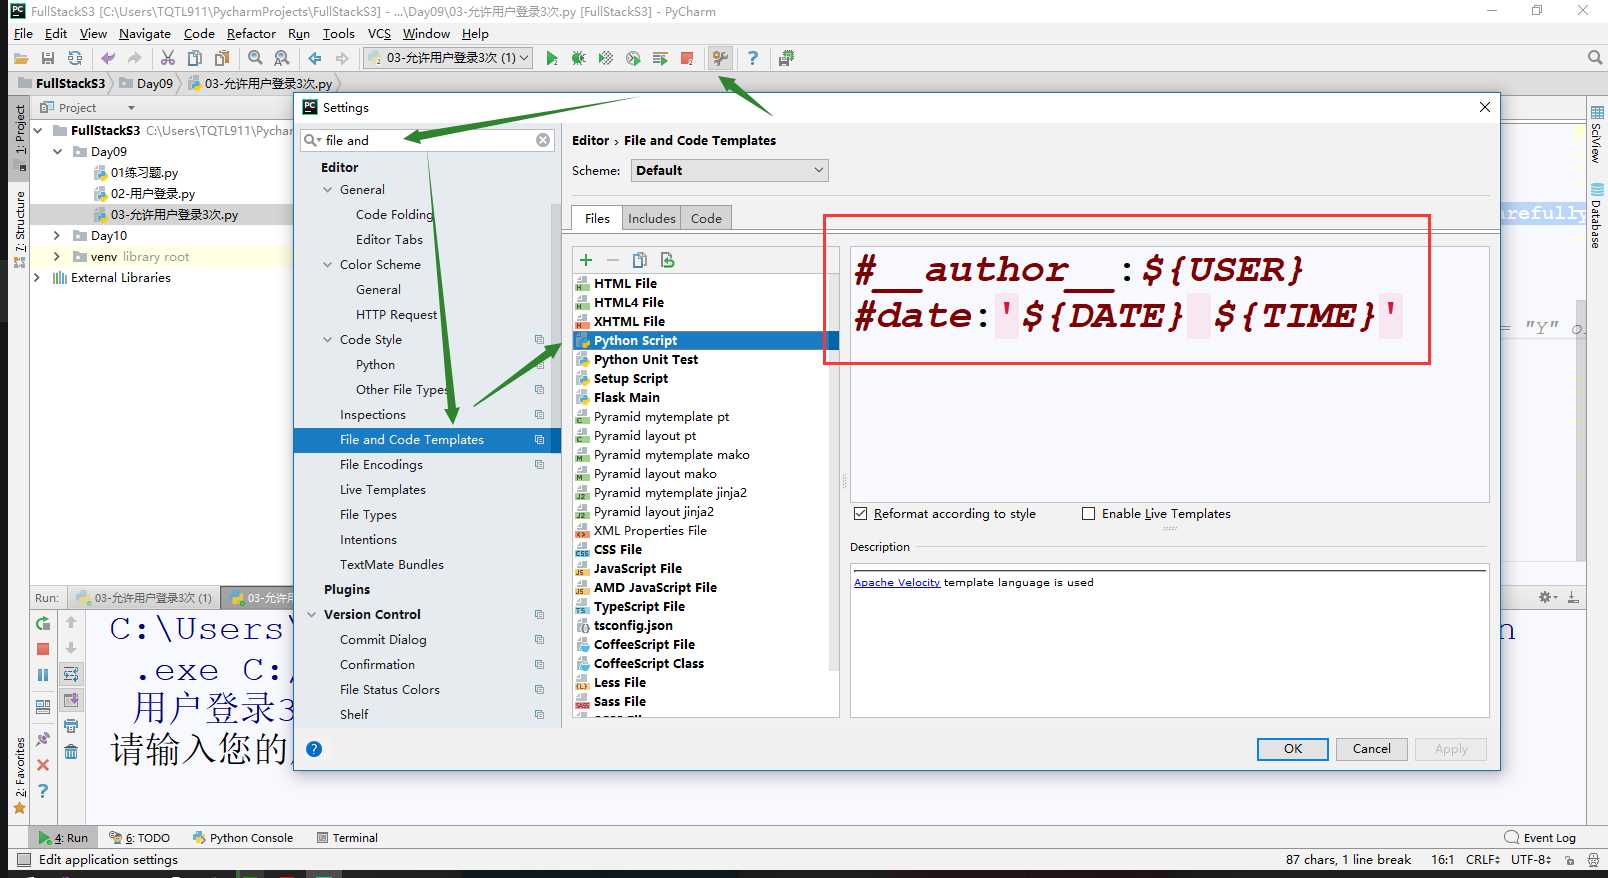Click the OK button
This screenshot has height=878, width=1608.
point(1292,749)
